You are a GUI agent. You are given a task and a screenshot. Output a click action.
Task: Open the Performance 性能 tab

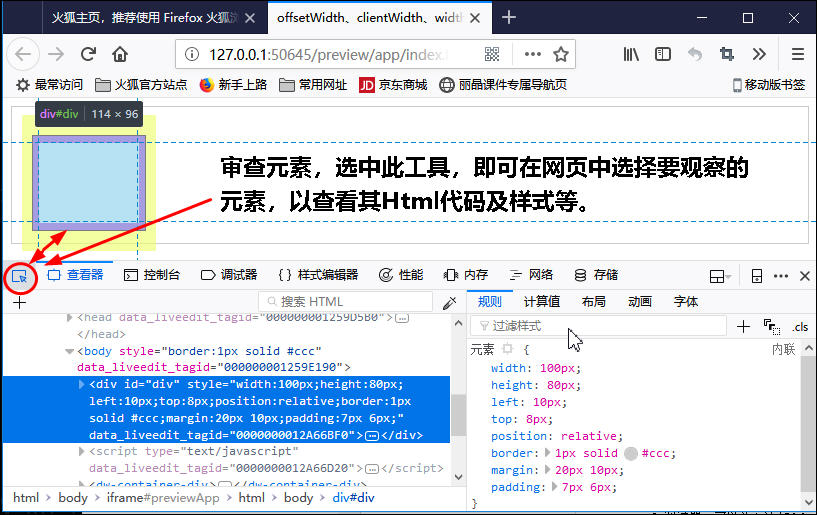(x=401, y=275)
